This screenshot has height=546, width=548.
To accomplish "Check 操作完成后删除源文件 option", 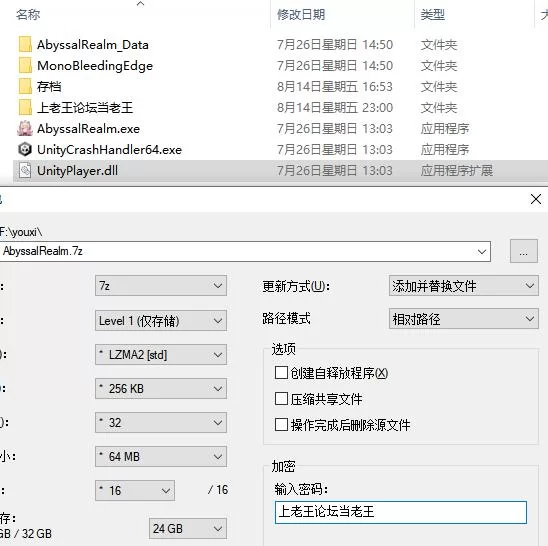I will point(281,425).
